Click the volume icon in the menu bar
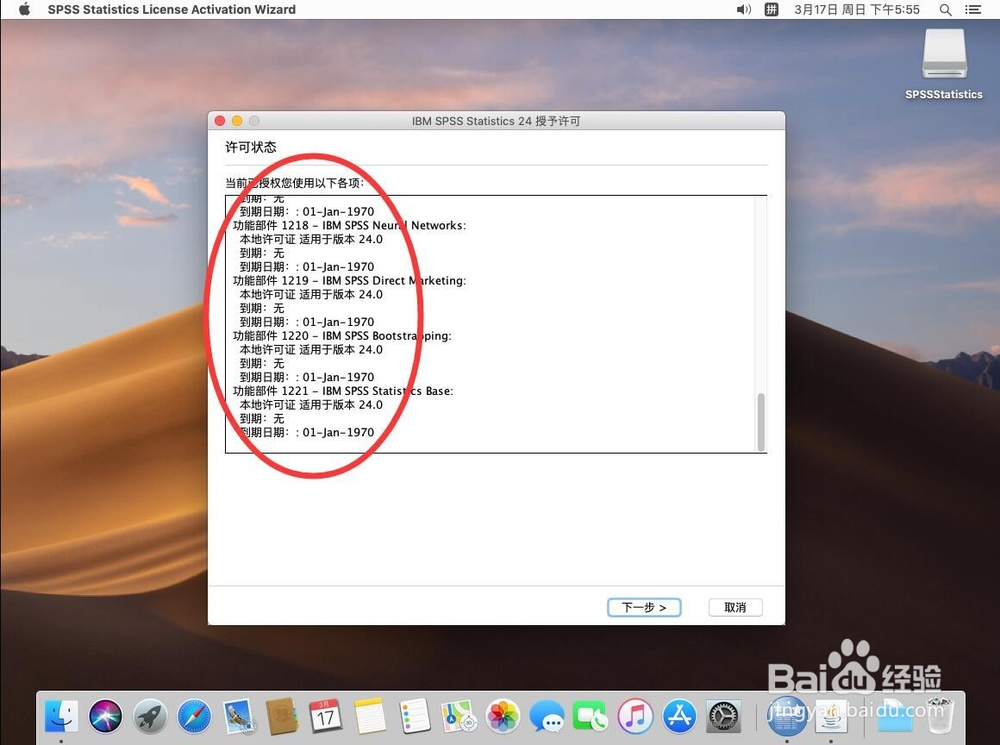 pyautogui.click(x=743, y=10)
